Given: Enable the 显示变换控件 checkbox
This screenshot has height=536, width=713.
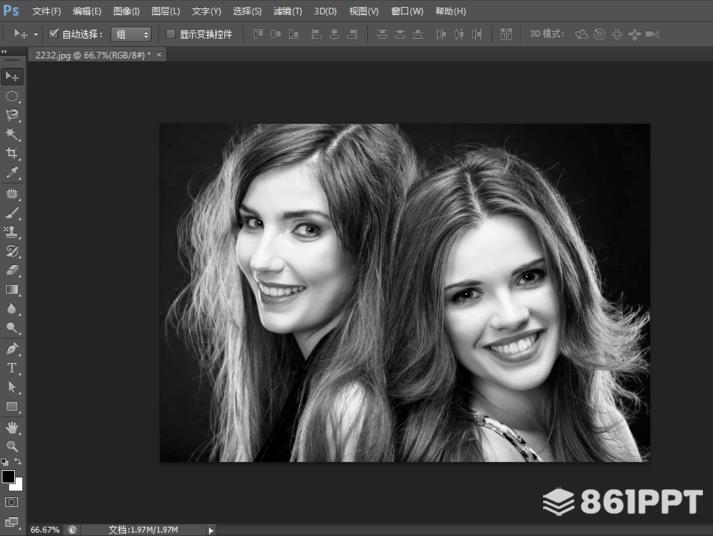Looking at the screenshot, I should click(170, 34).
